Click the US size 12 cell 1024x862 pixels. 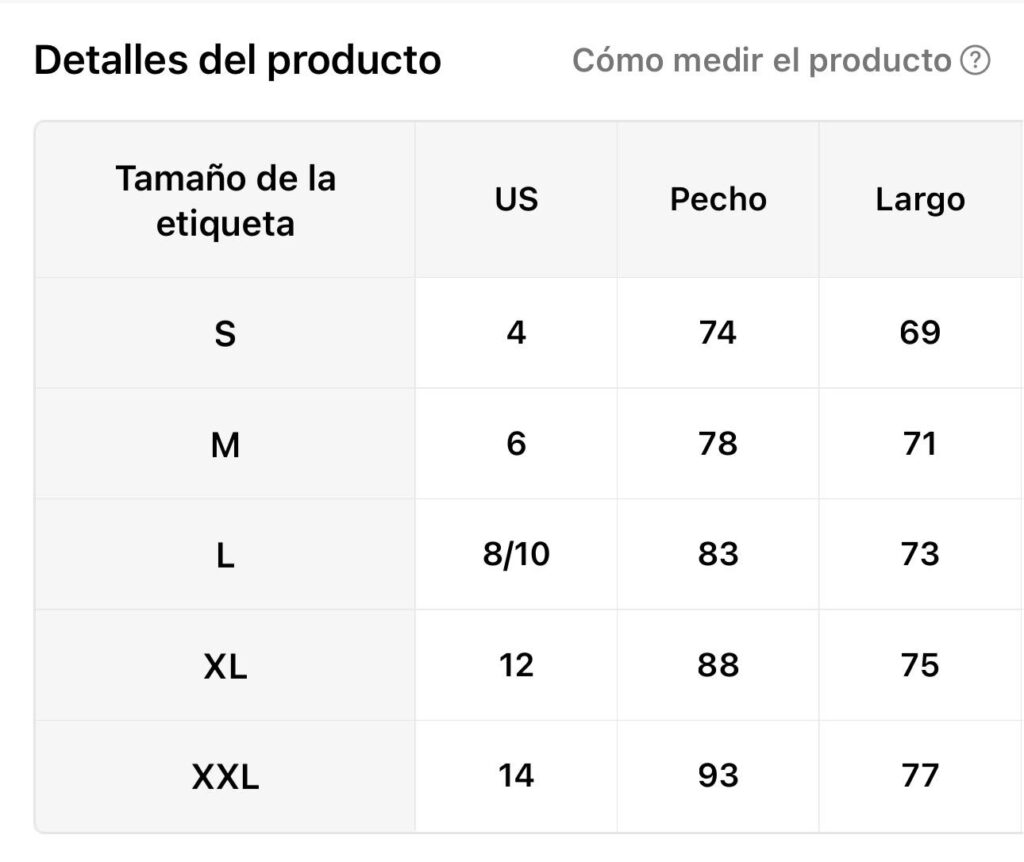click(516, 665)
